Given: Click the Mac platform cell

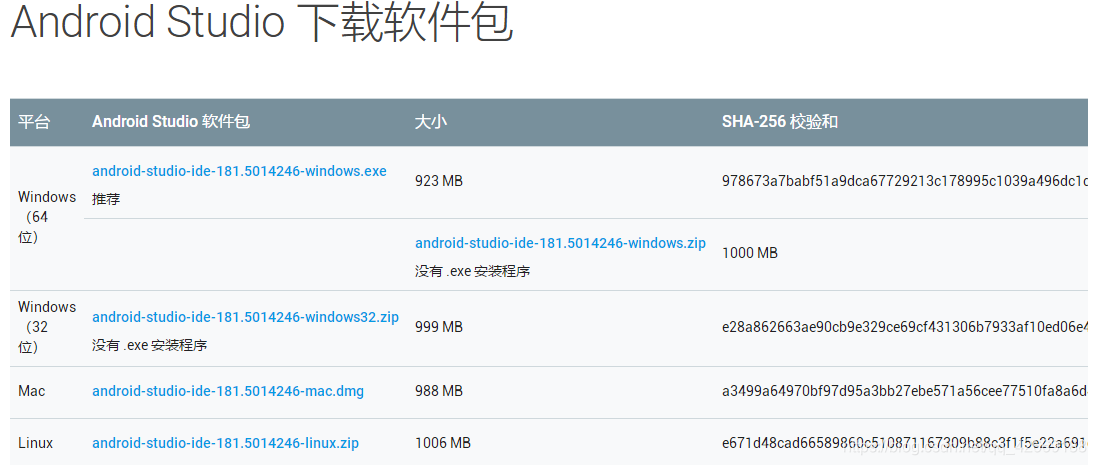Looking at the screenshot, I should click(x=31, y=391).
